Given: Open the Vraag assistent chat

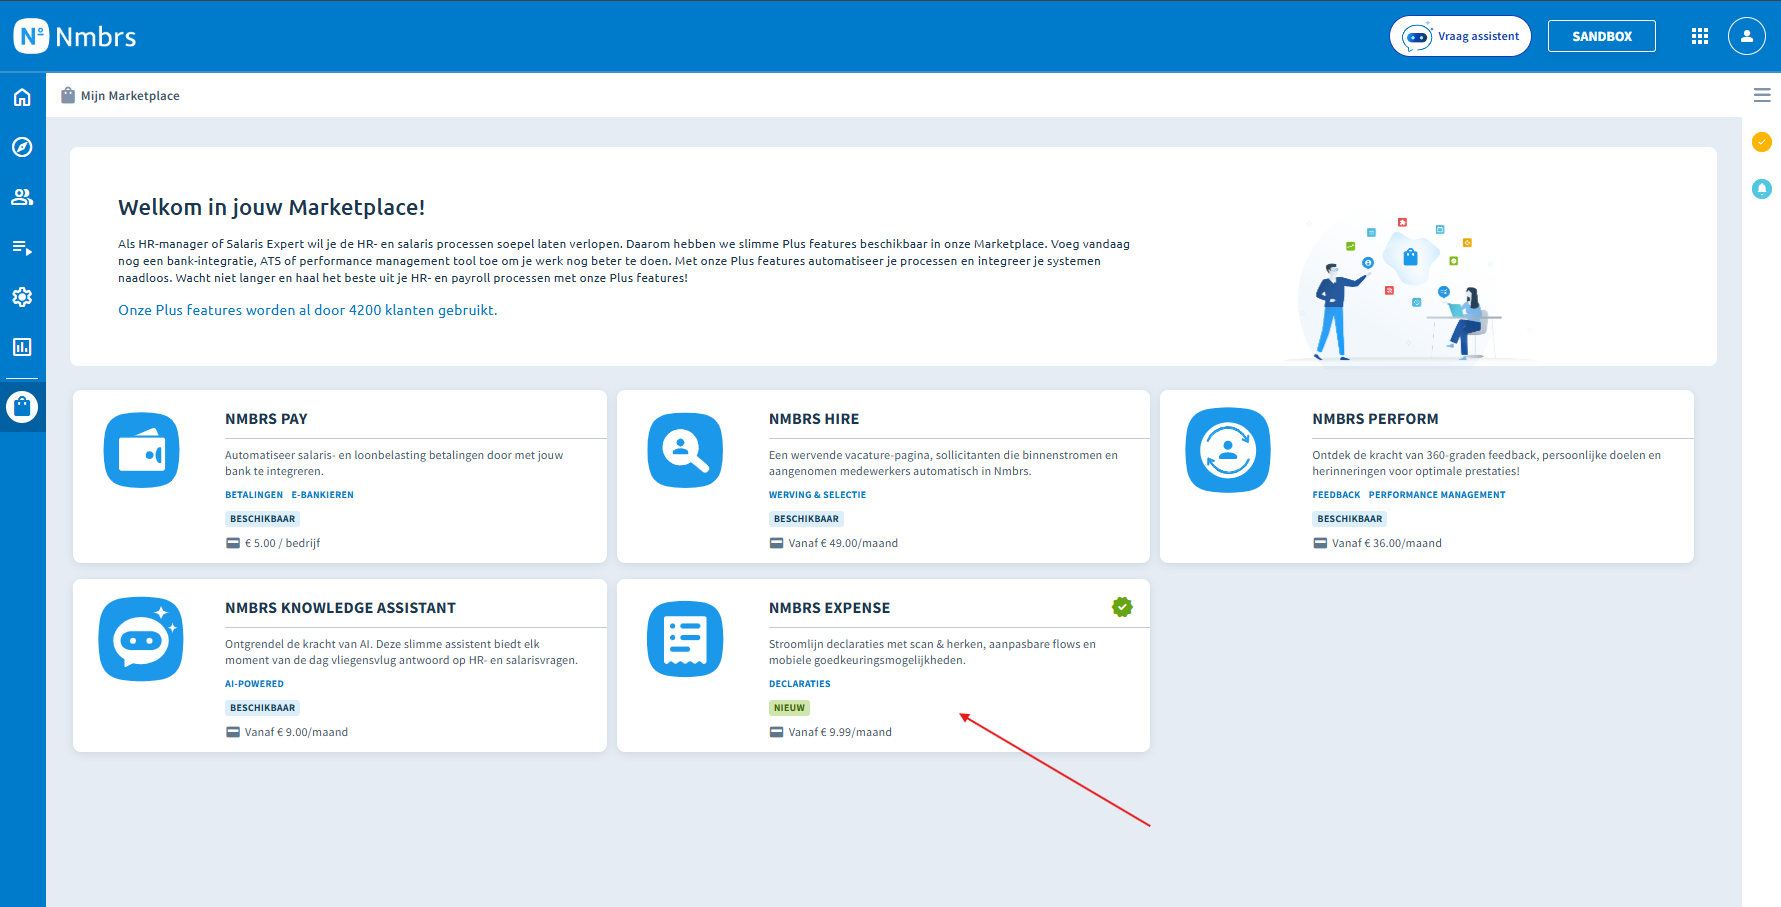Looking at the screenshot, I should [x=1460, y=36].
